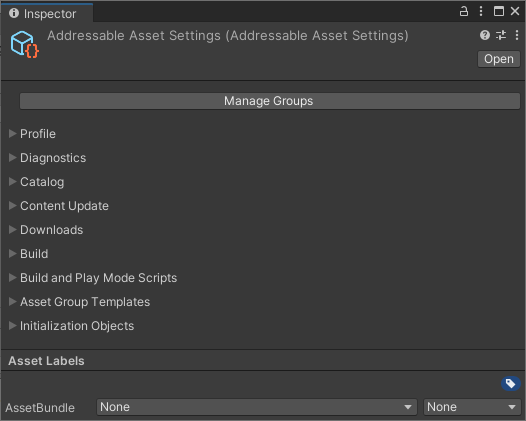This screenshot has width=526, height=421.
Task: Click the preset sliders icon
Action: tap(501, 35)
